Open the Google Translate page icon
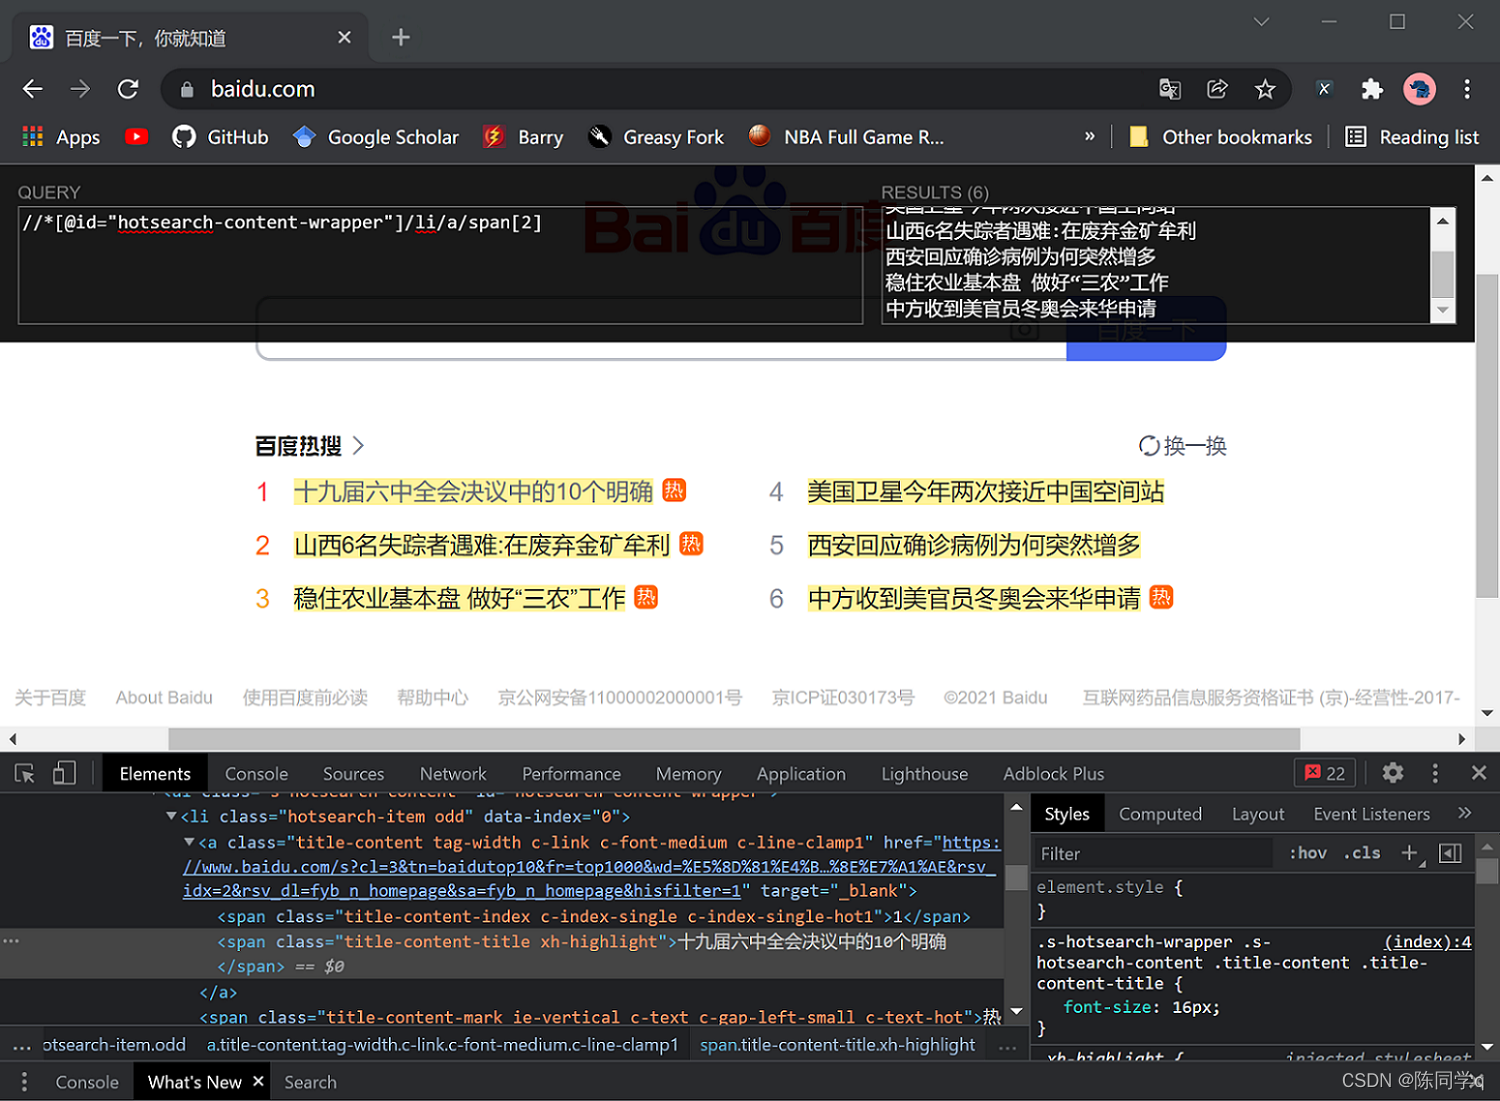The width and height of the screenshot is (1500, 1101). tap(1169, 89)
